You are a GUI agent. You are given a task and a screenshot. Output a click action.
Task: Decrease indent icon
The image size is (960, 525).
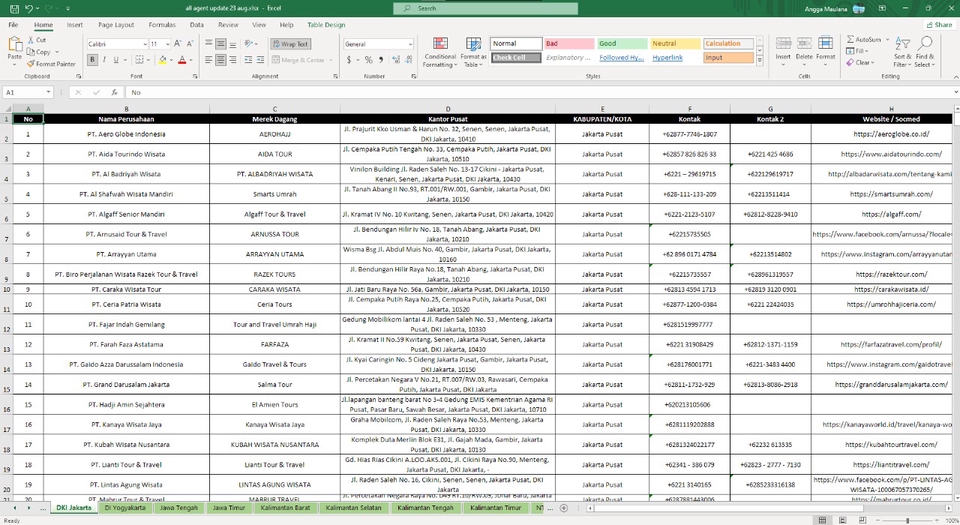[x=248, y=60]
